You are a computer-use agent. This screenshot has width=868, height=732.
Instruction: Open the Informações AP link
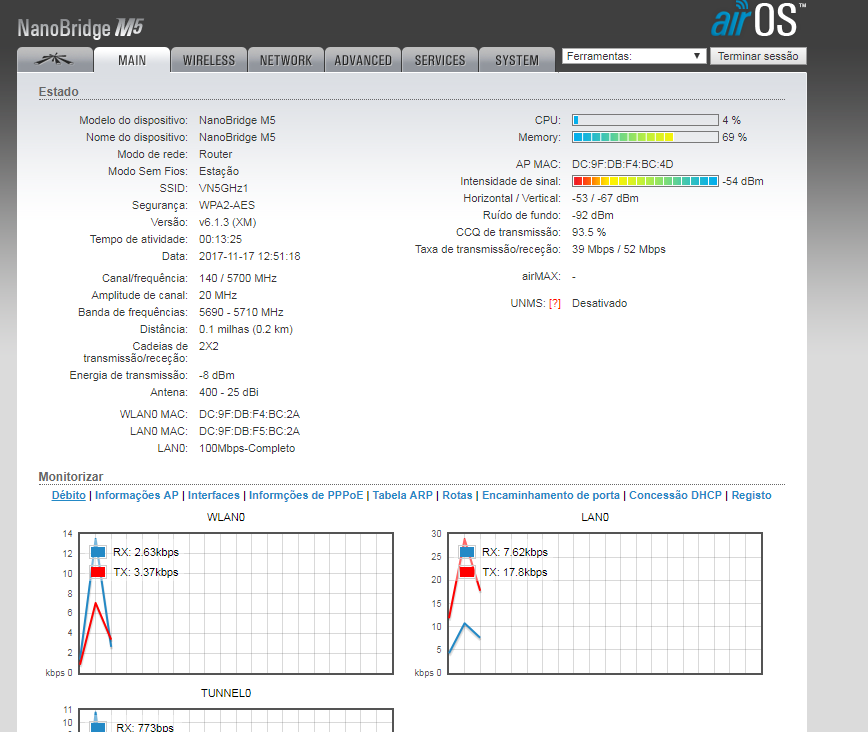tap(137, 495)
